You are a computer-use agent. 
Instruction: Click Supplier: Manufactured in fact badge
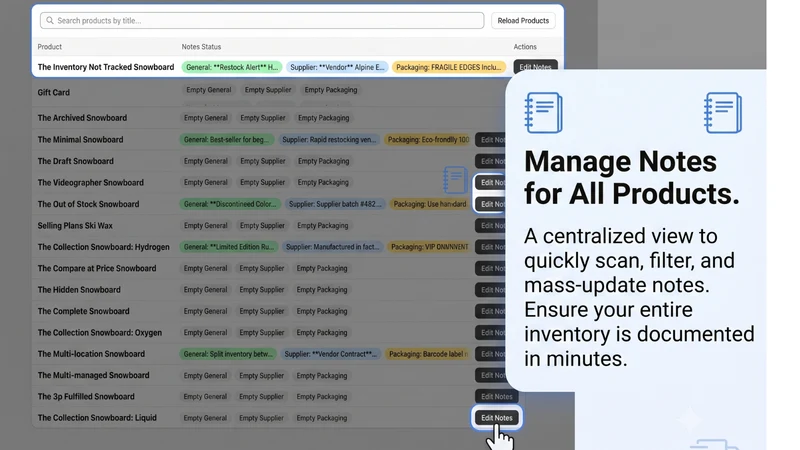pos(333,247)
